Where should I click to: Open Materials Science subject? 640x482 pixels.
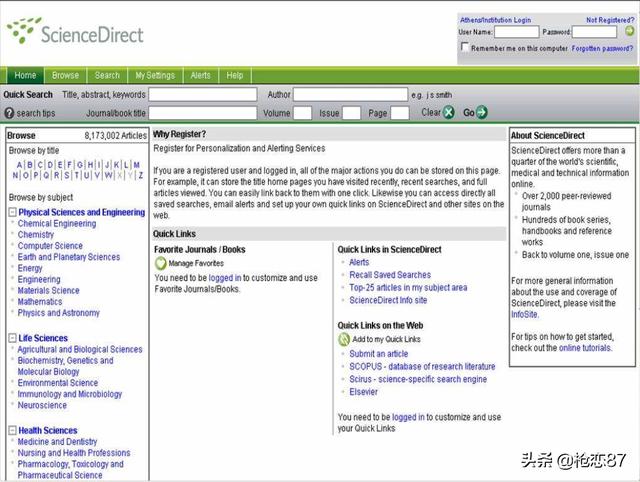[x=48, y=291]
